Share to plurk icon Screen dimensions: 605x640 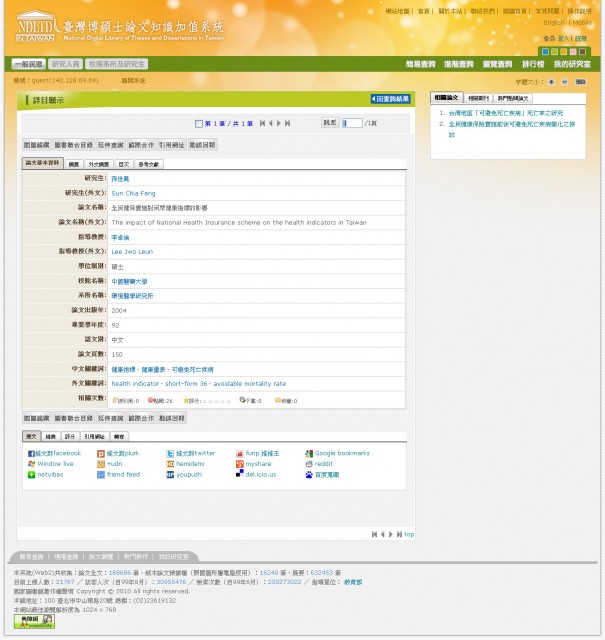(101, 453)
